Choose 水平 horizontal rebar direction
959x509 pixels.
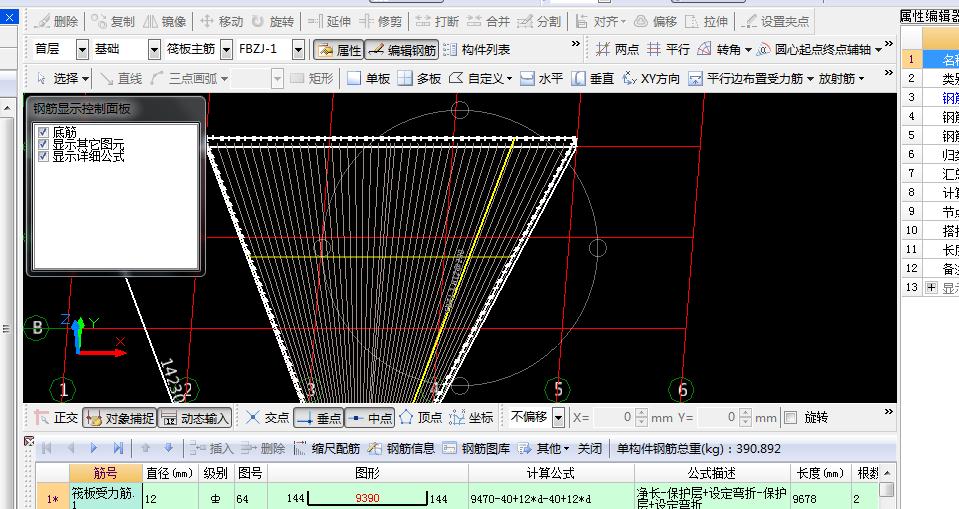click(541, 78)
